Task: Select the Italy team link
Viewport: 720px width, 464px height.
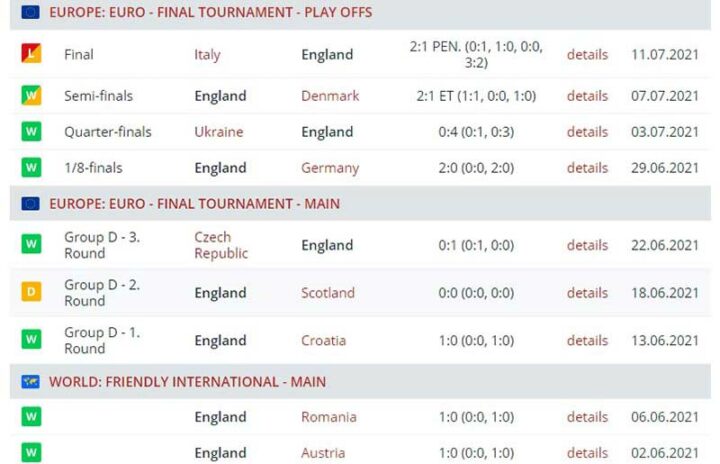Action: [207, 55]
